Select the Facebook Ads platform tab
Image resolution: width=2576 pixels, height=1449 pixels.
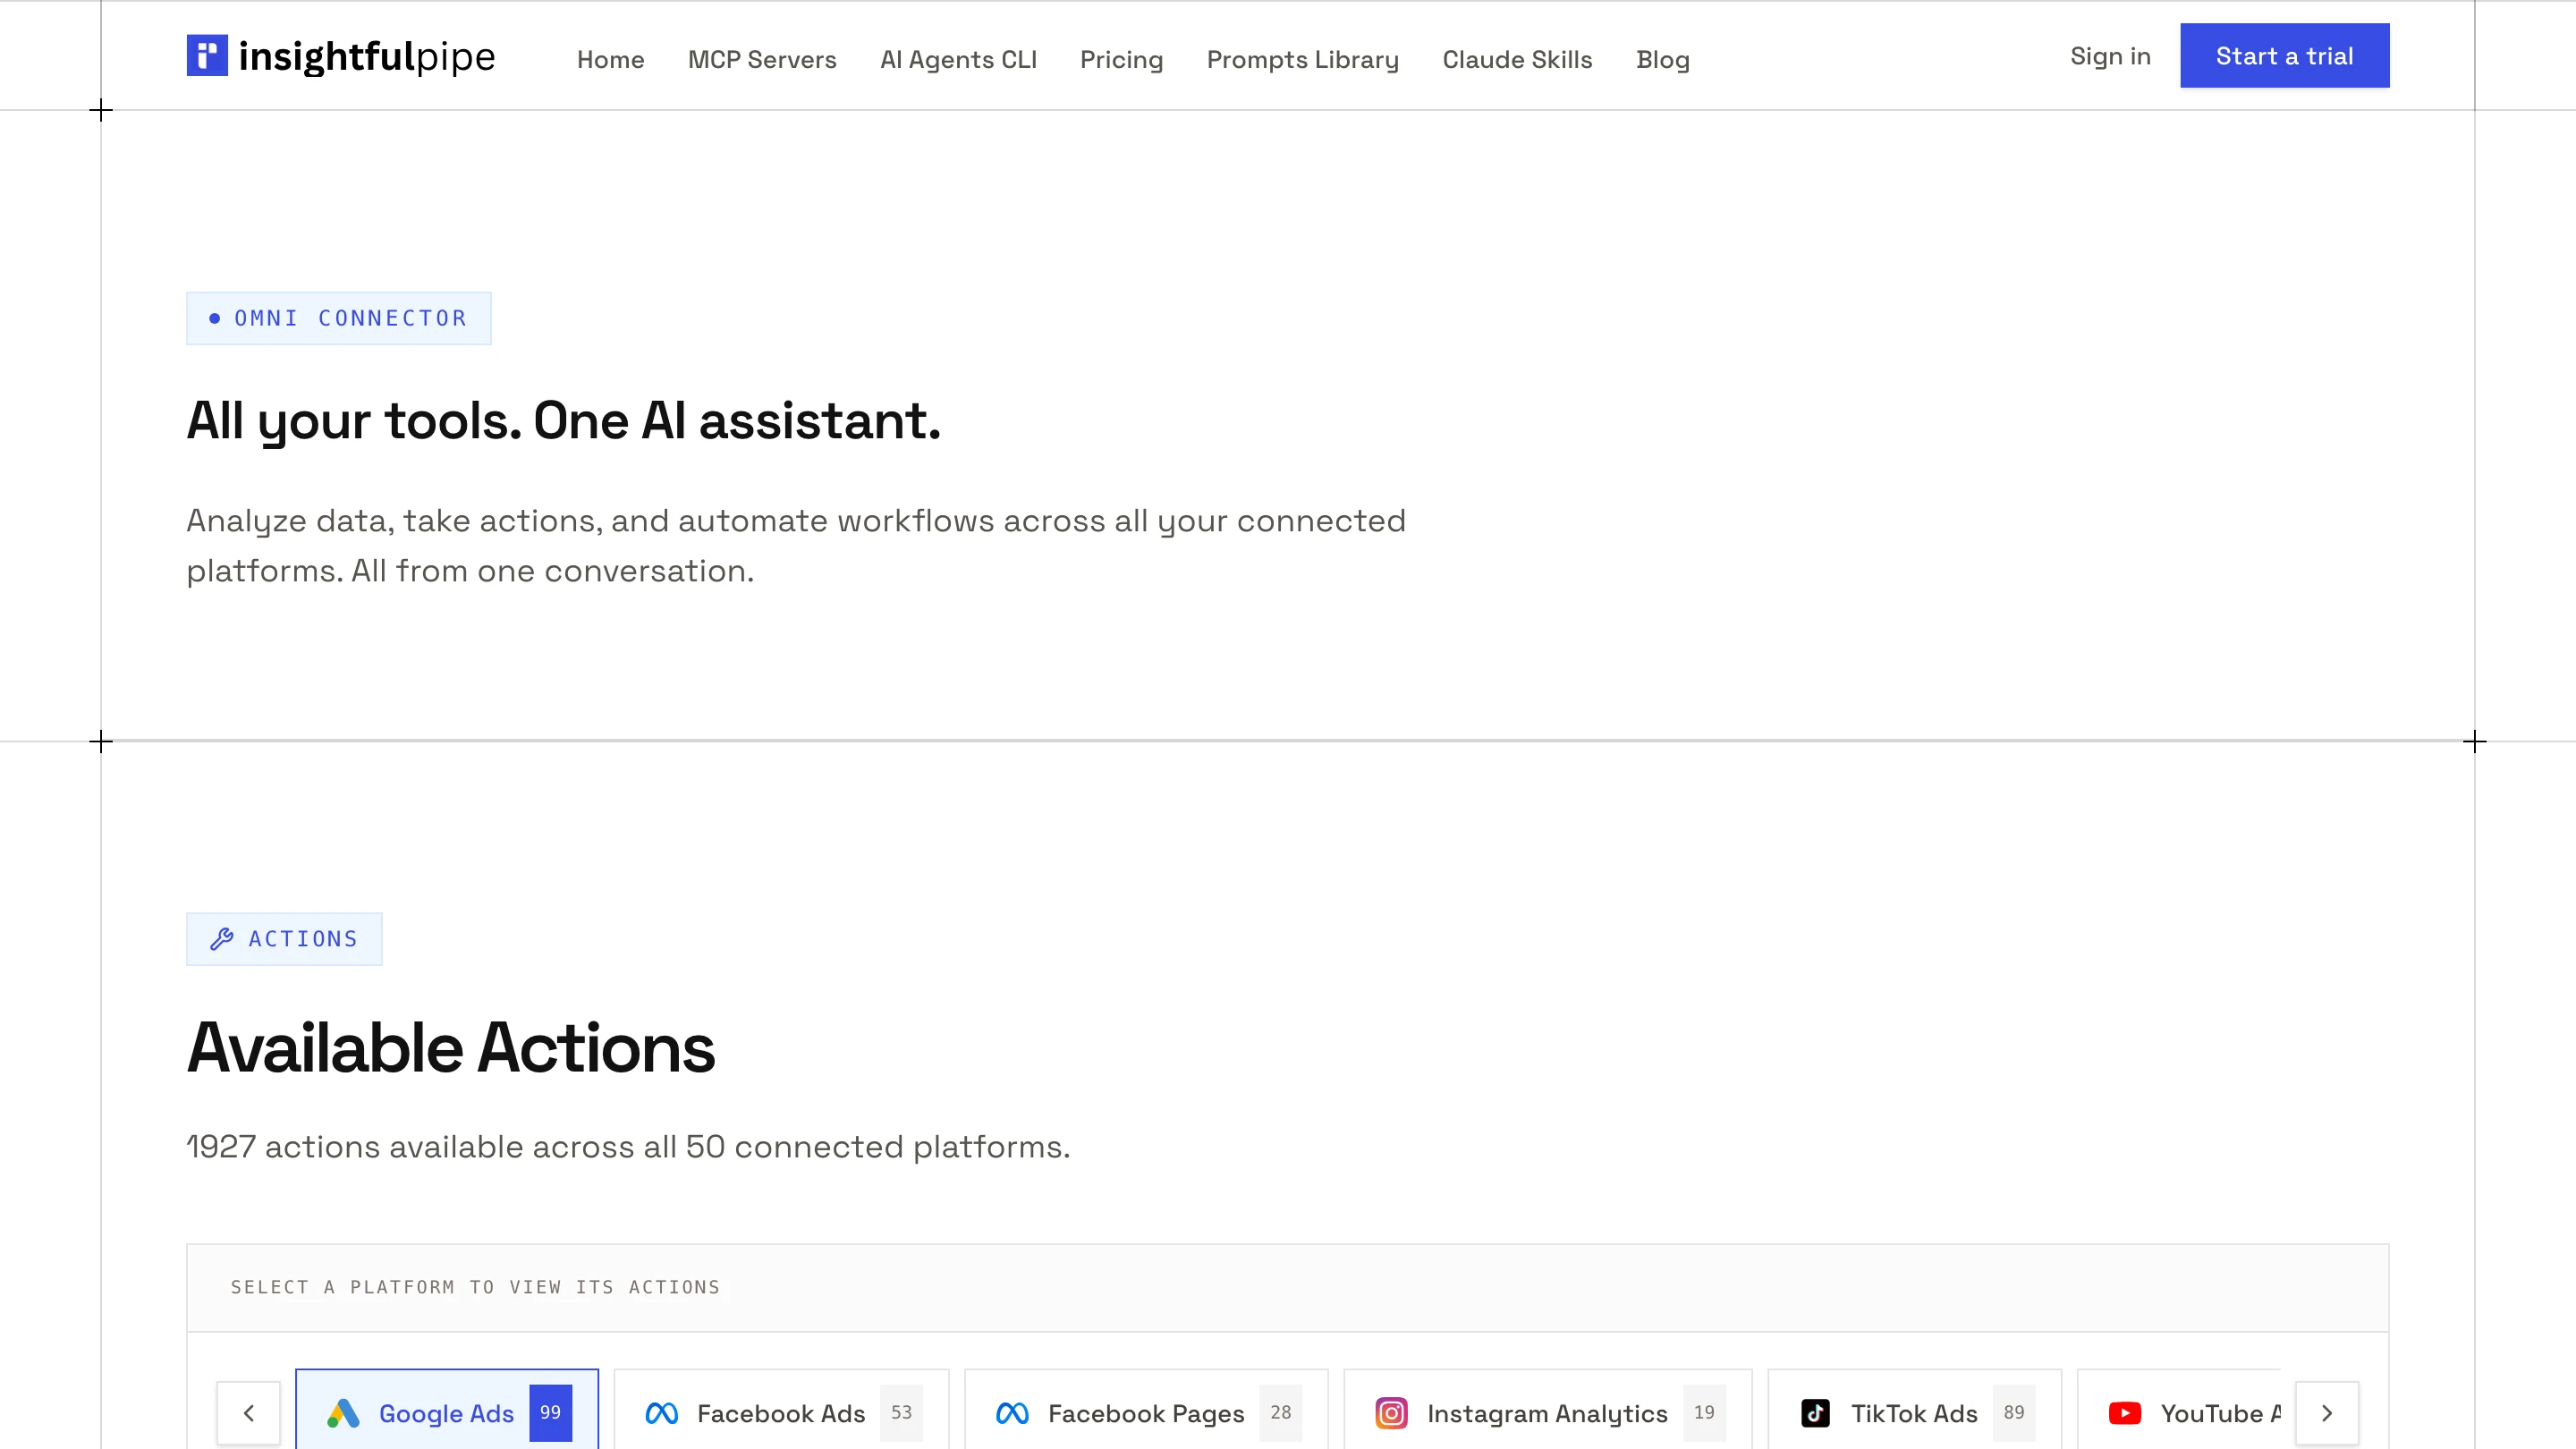tap(781, 1410)
